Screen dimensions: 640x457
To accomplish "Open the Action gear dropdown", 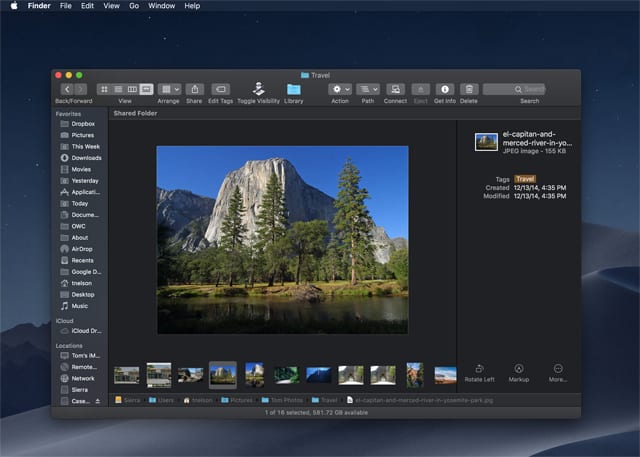I will [340, 89].
